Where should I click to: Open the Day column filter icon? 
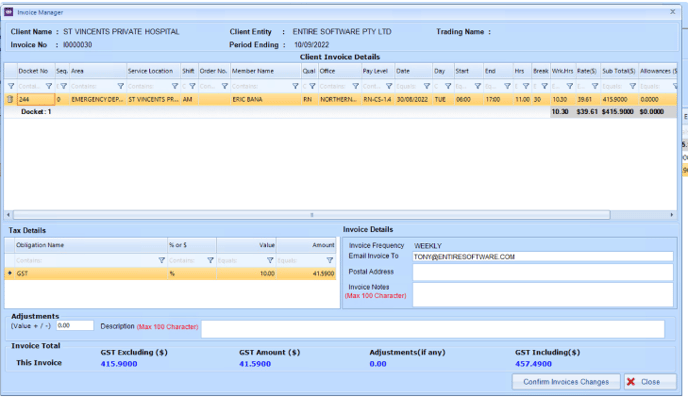(x=448, y=86)
